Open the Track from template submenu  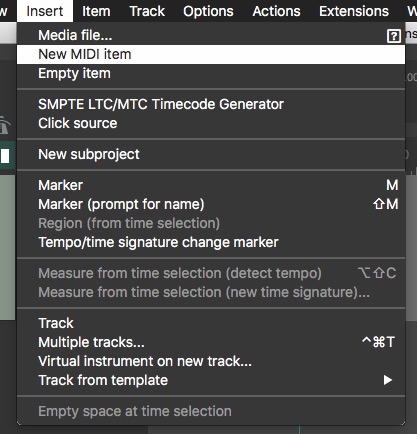point(211,380)
